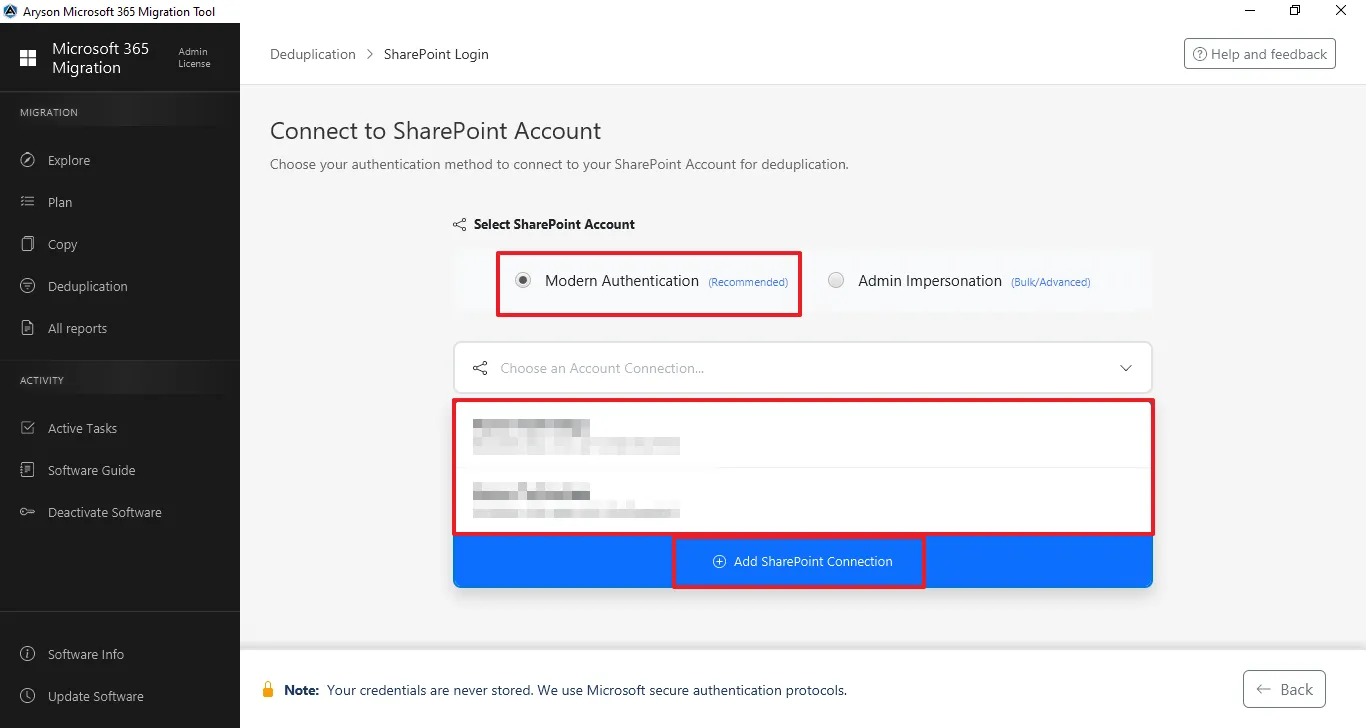
Task: Close the Aryson Migration Tool window
Action: [1342, 11]
